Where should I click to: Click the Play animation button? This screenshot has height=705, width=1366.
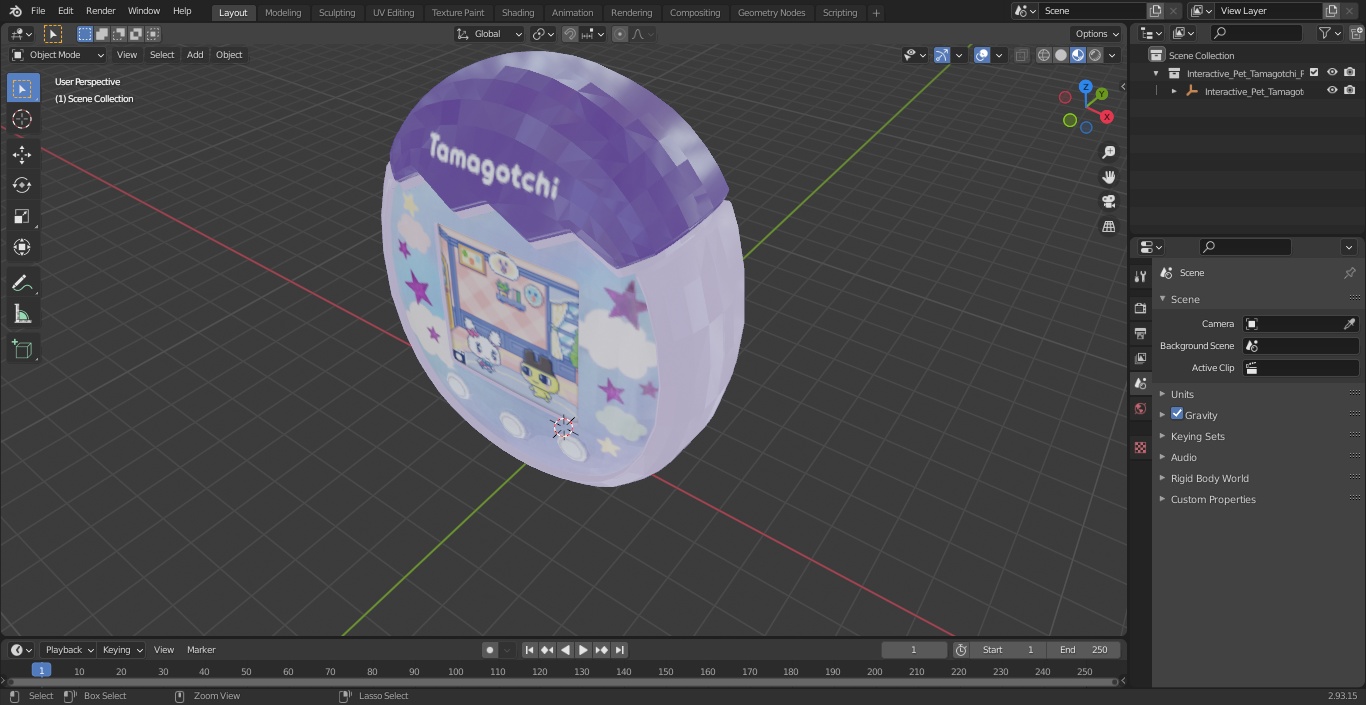click(583, 650)
